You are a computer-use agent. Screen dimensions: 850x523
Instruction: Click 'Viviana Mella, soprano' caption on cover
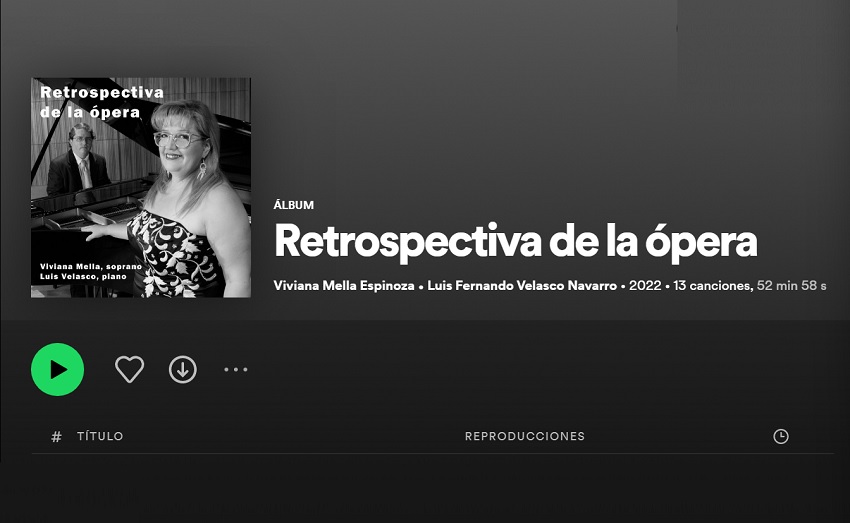click(91, 267)
